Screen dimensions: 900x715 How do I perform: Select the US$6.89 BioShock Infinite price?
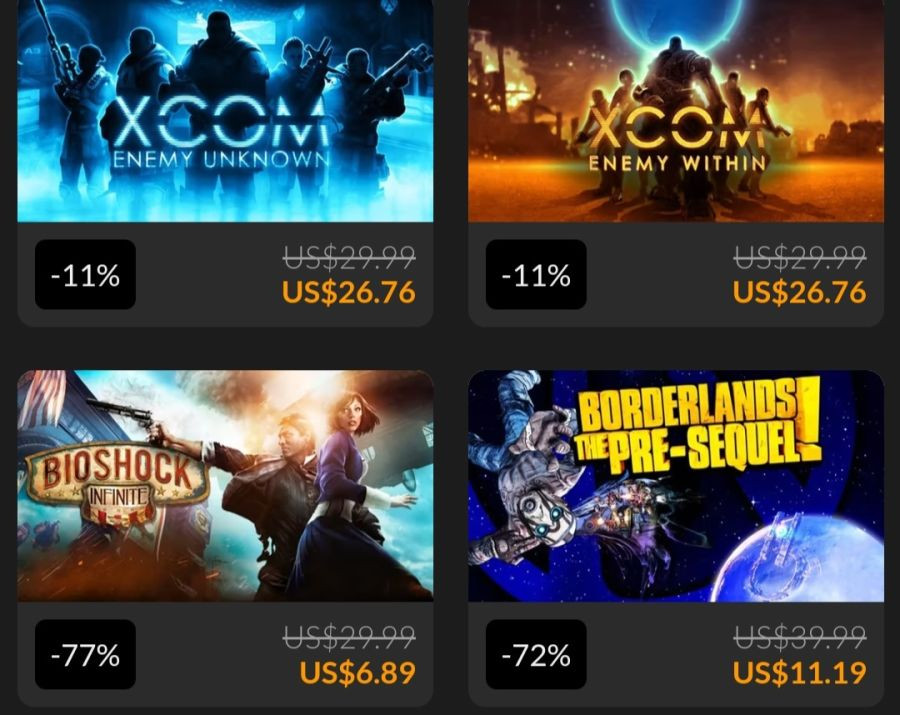[358, 673]
